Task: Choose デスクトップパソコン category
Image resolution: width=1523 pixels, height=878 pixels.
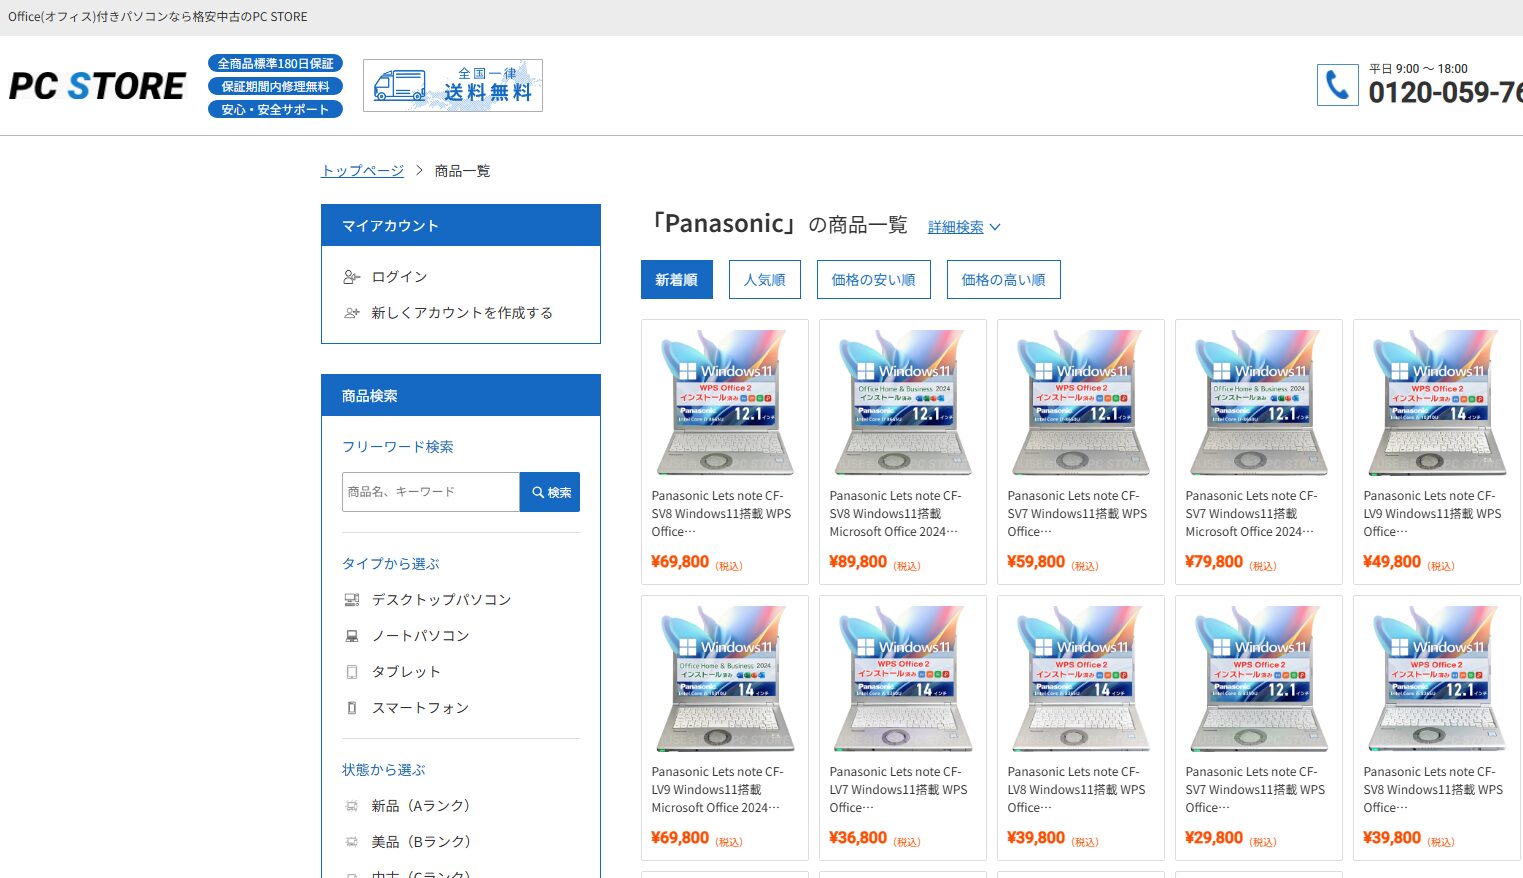Action: [x=442, y=600]
